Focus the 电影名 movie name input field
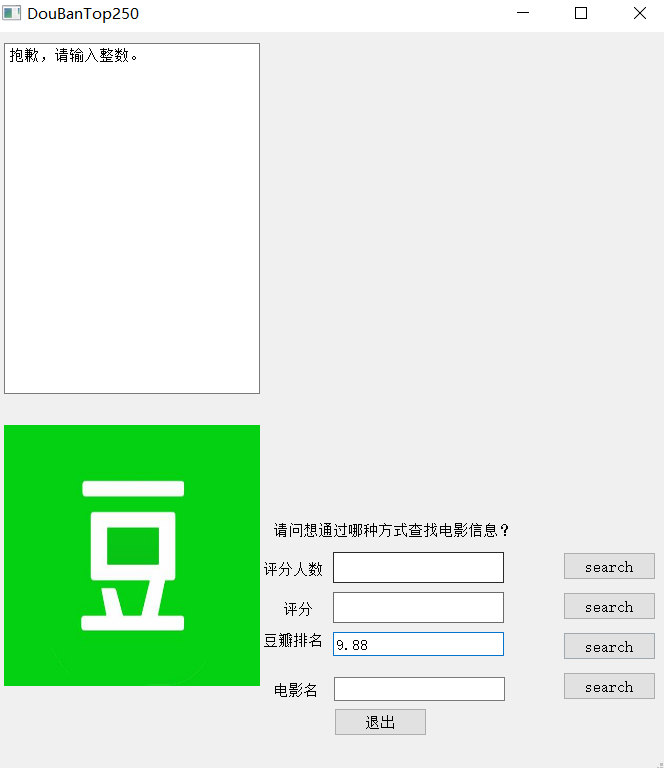The height and width of the screenshot is (768, 664). (419, 689)
